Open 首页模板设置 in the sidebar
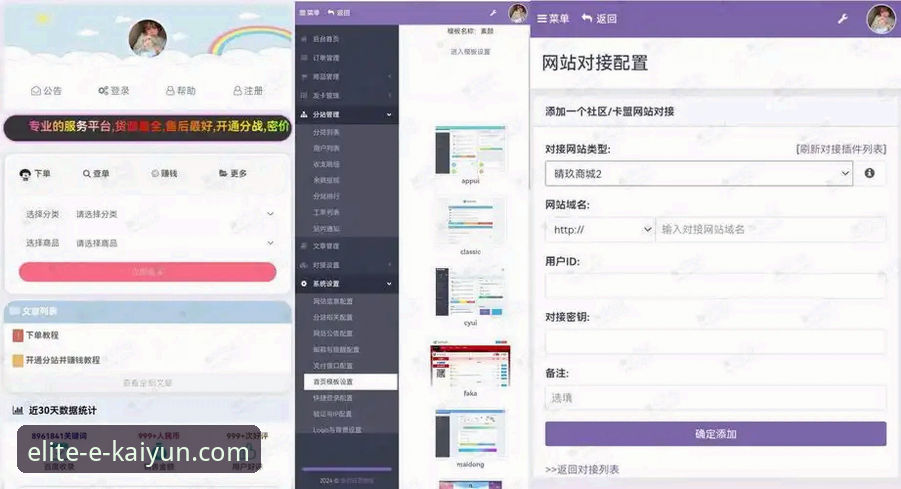901x489 pixels. click(x=351, y=382)
